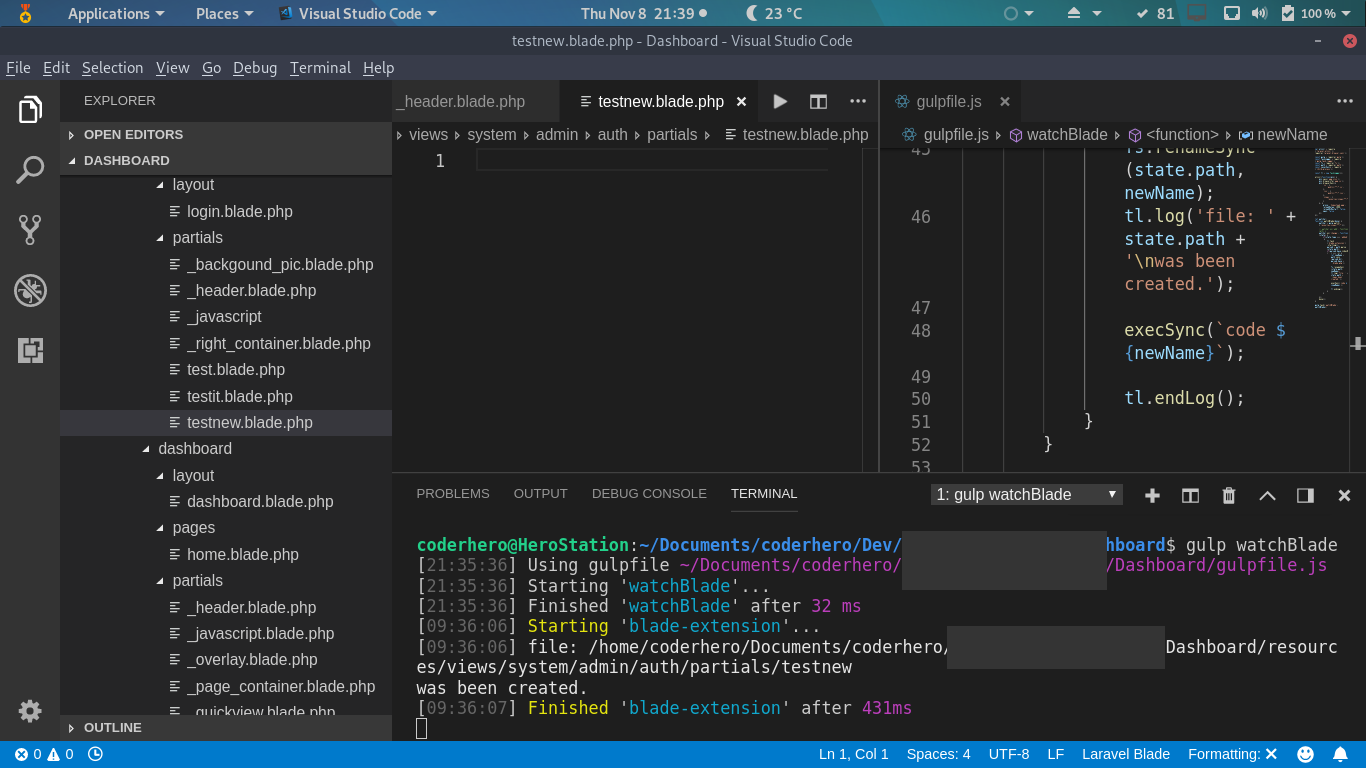1366x768 pixels.
Task: Open the Search view in activity bar
Action: [30, 170]
